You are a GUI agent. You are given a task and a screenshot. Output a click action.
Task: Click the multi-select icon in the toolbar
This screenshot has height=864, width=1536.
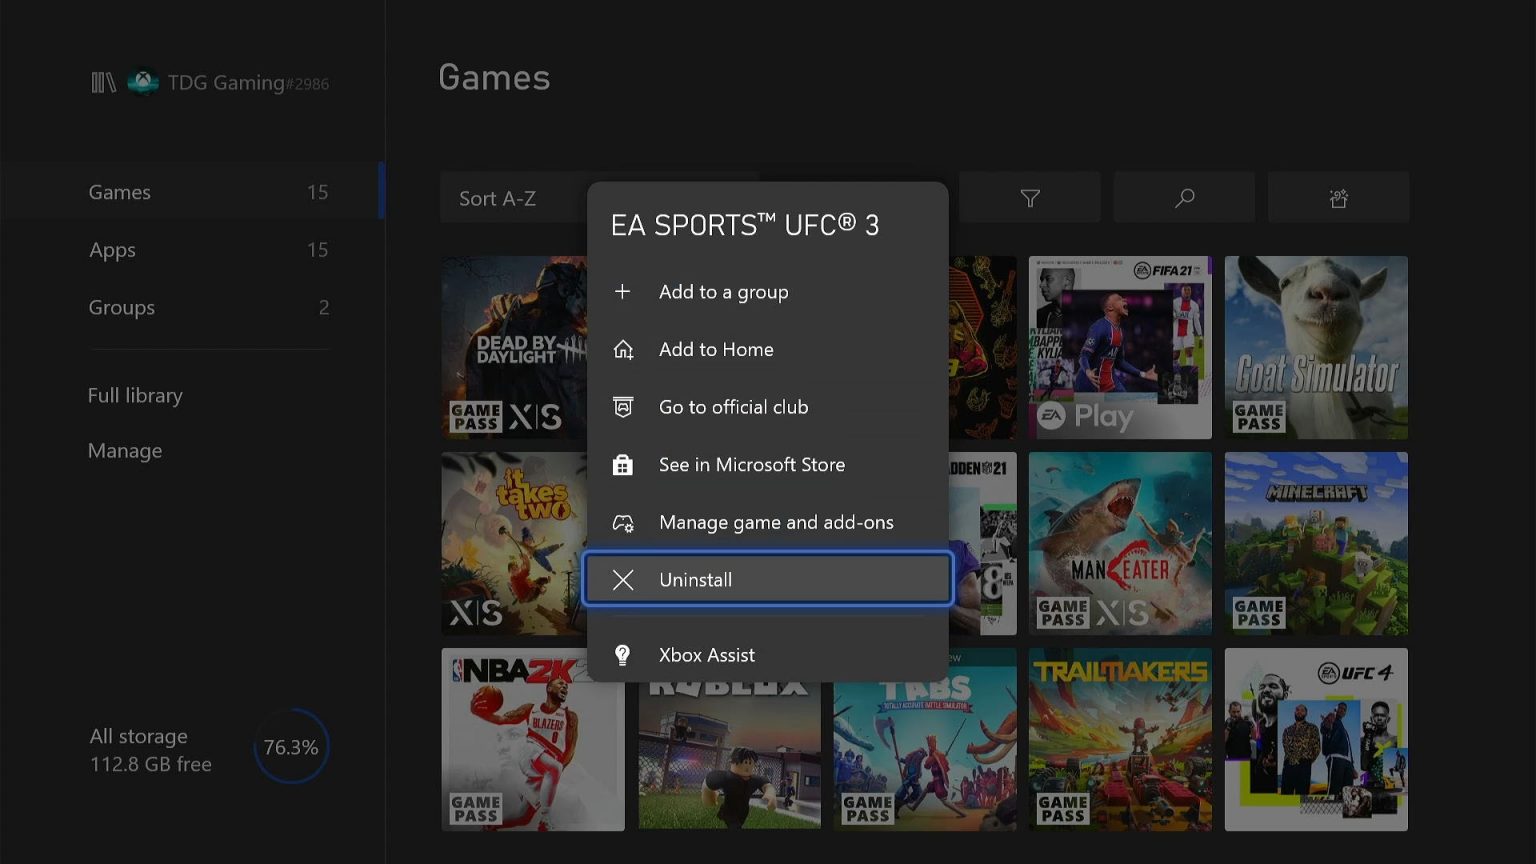1338,197
